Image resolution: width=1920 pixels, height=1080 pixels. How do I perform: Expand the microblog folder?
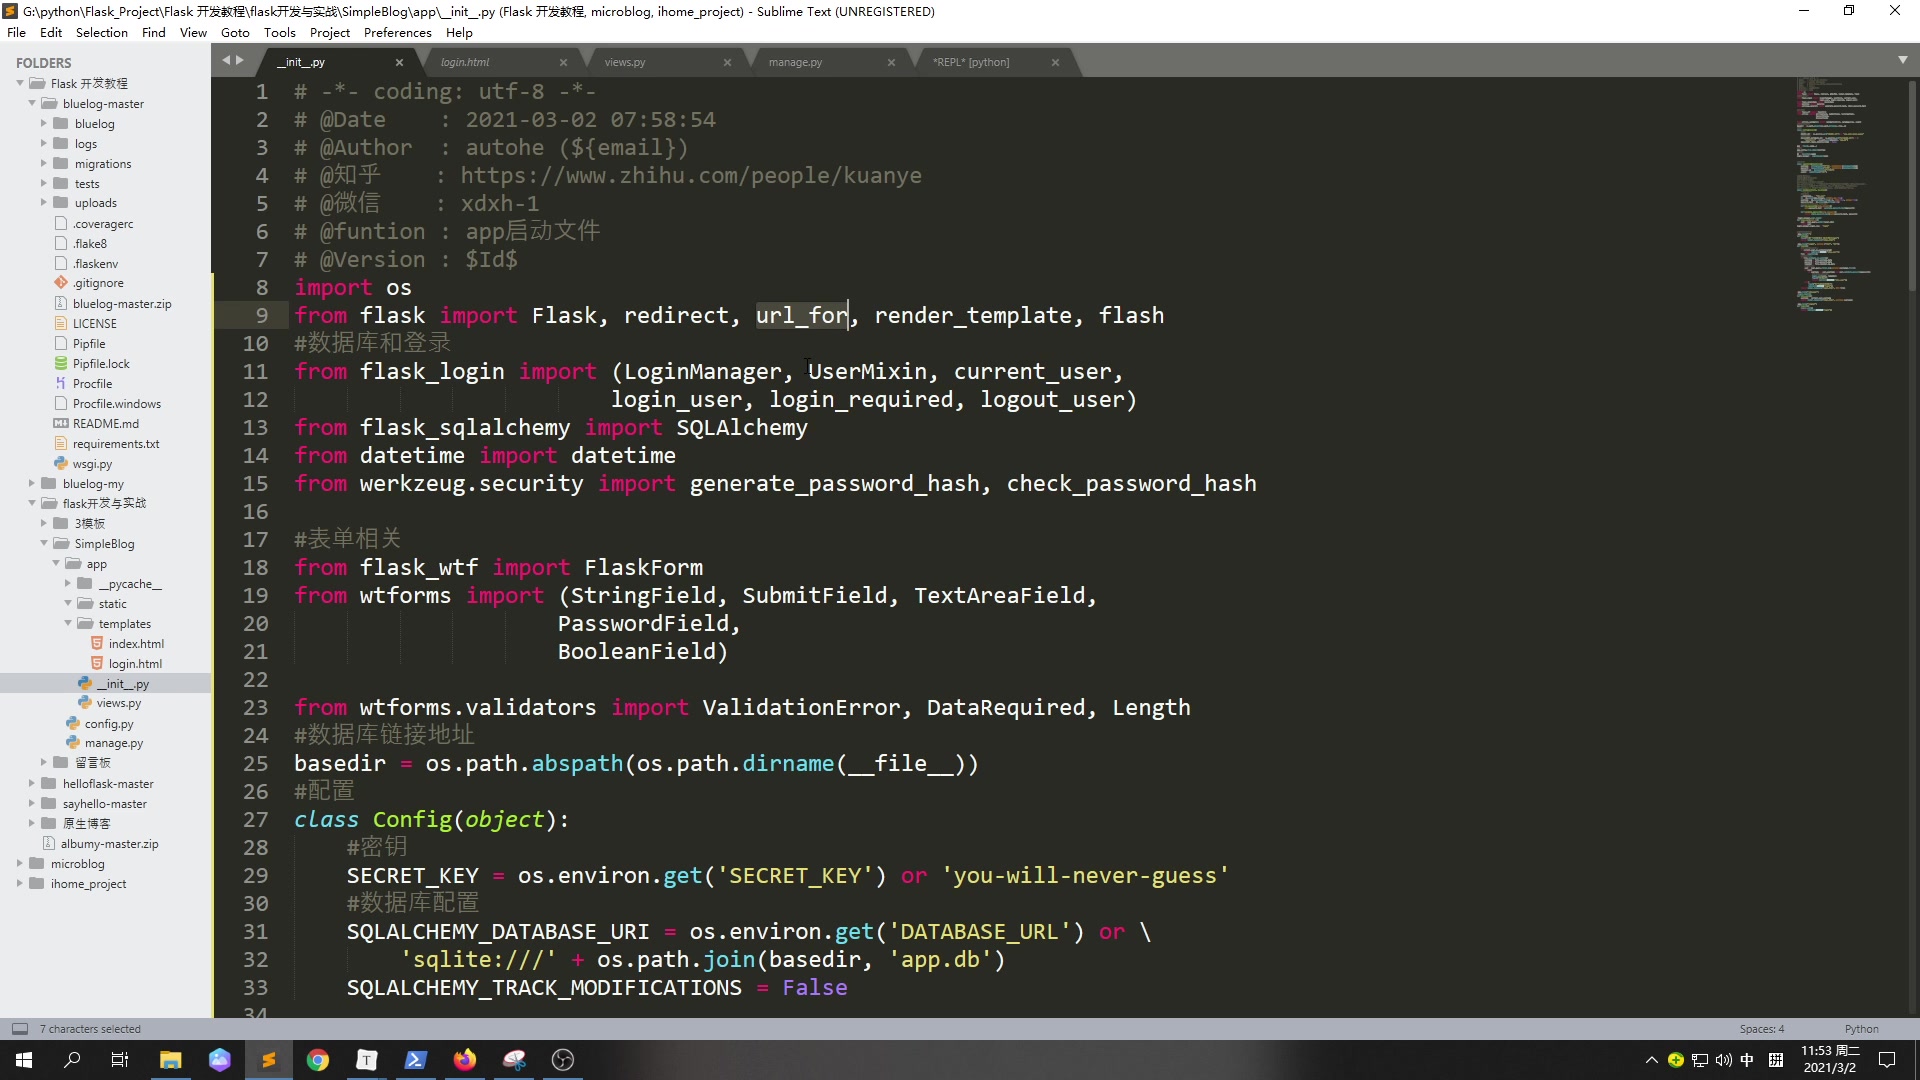pyautogui.click(x=20, y=863)
